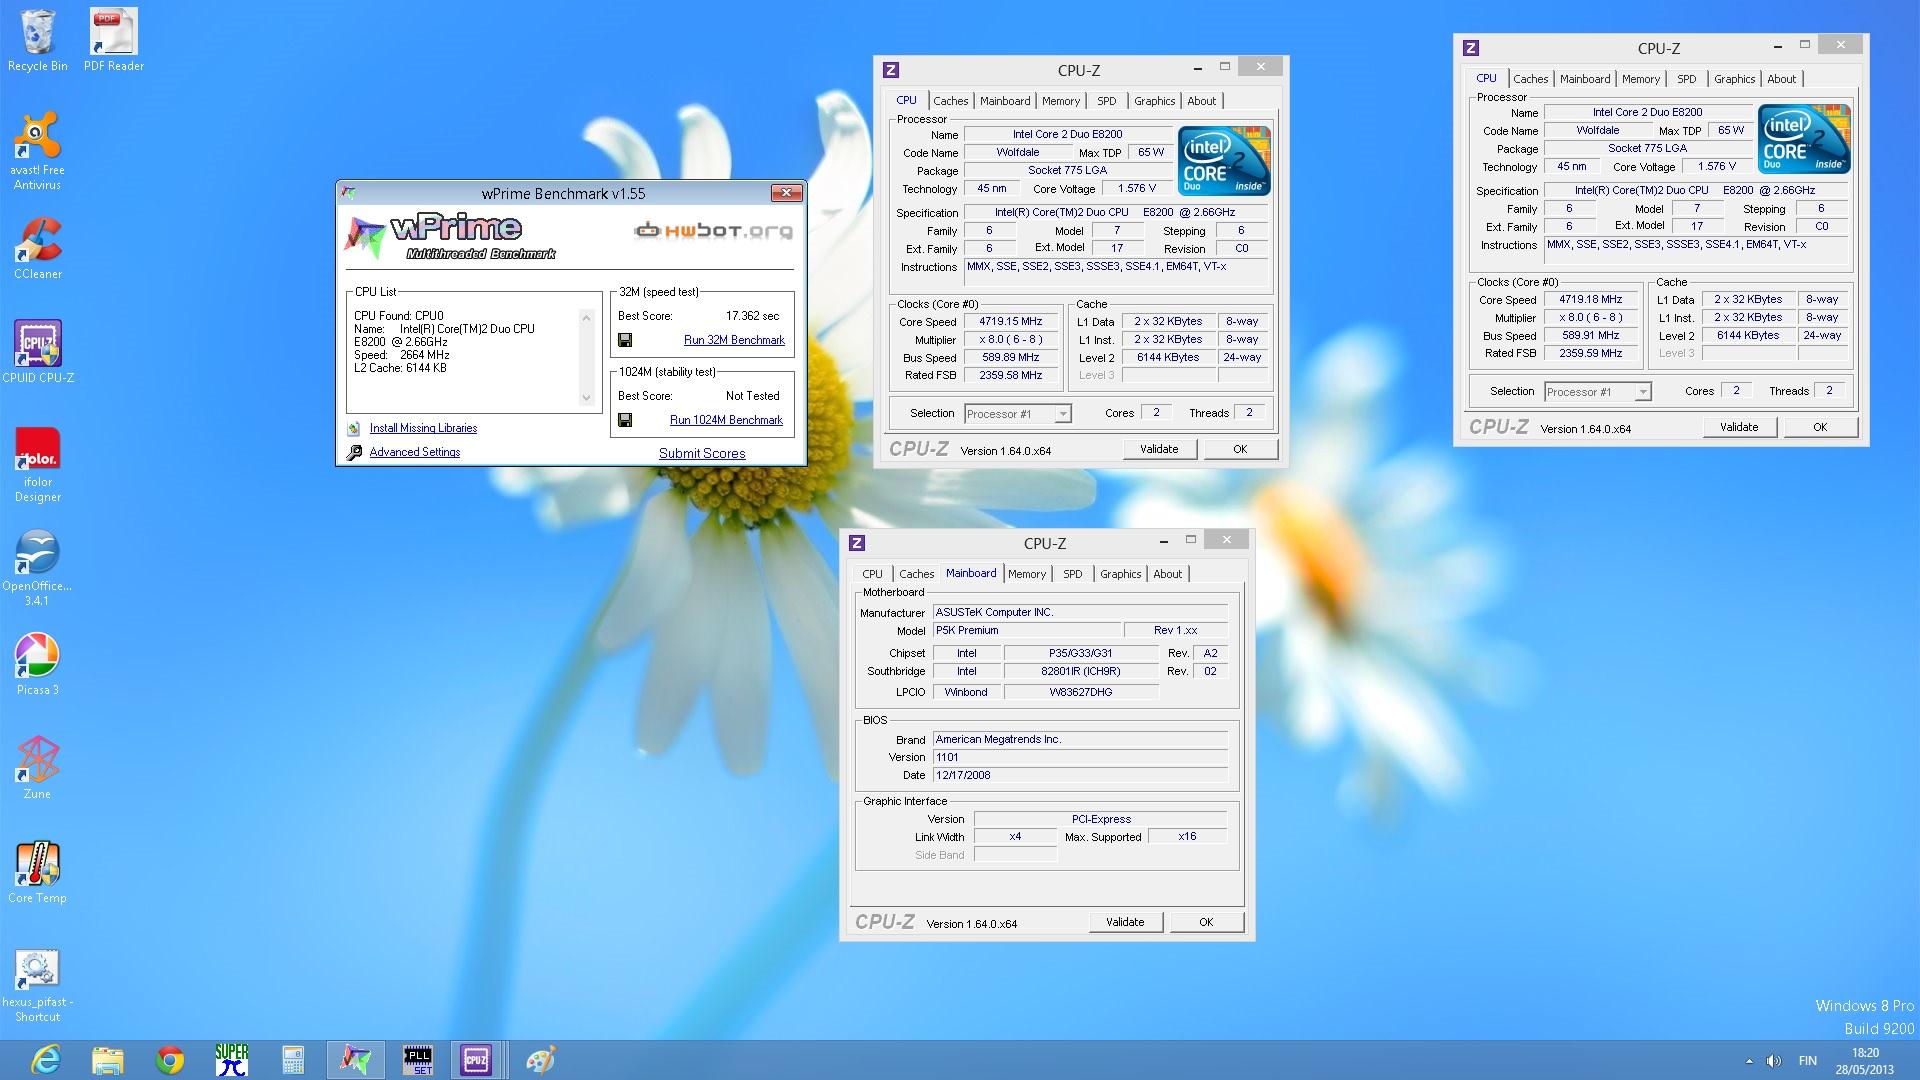This screenshot has width=1920, height=1080.
Task: Open SPD tab in middle CPU-Z window
Action: [x=1106, y=101]
